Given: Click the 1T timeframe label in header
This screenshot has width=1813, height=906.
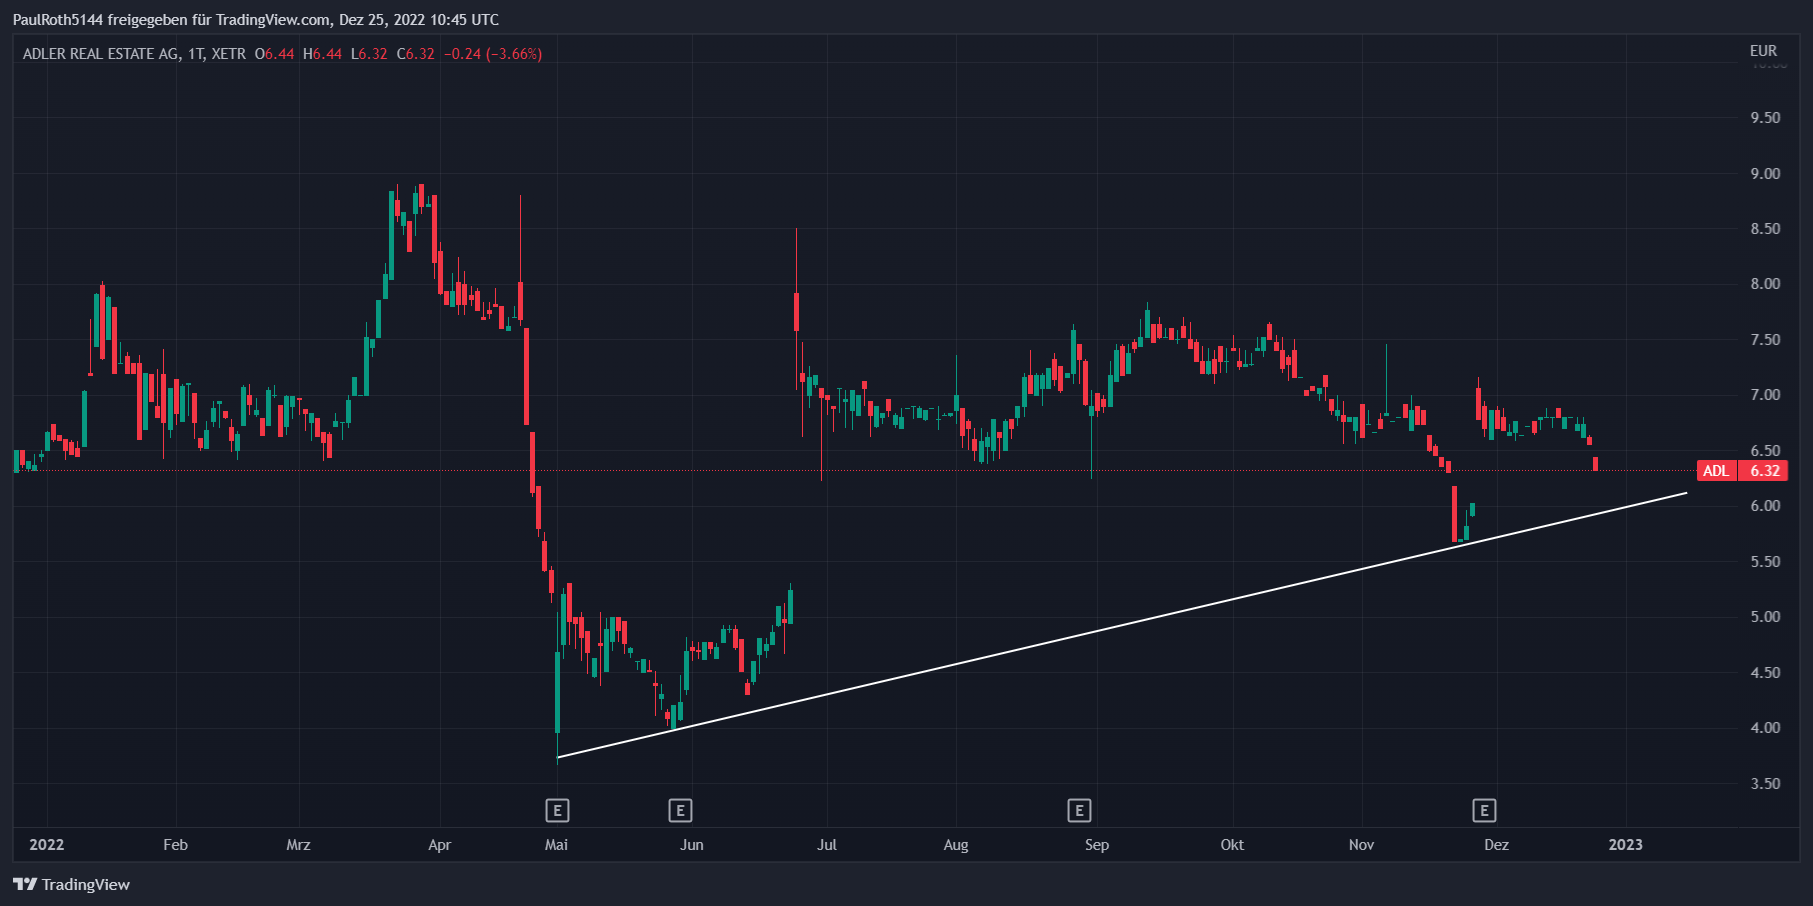Looking at the screenshot, I should coord(195,54).
